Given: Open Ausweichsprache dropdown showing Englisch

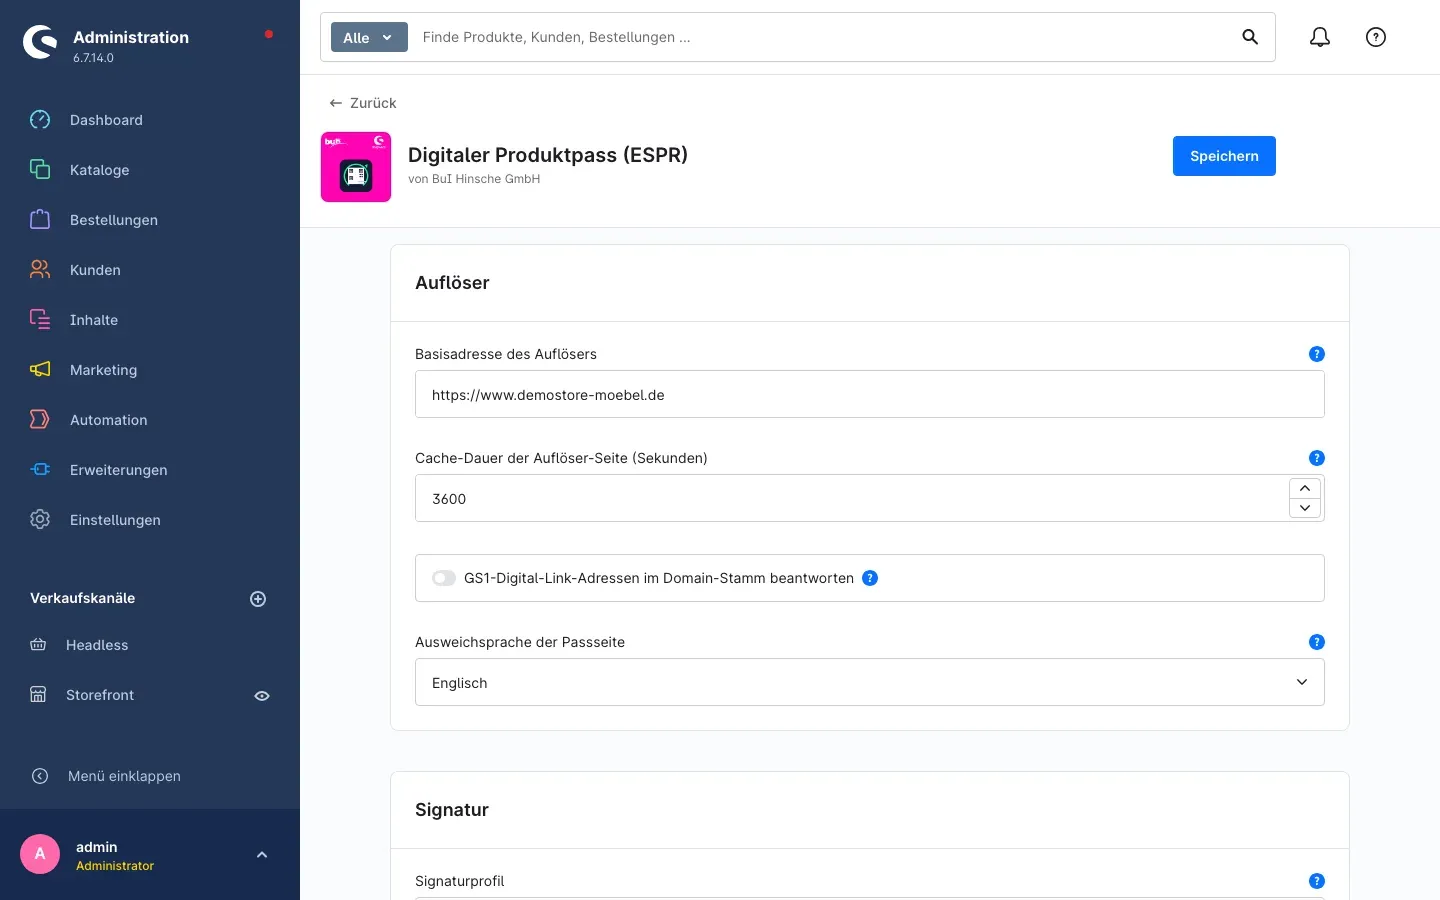Looking at the screenshot, I should 870,682.
